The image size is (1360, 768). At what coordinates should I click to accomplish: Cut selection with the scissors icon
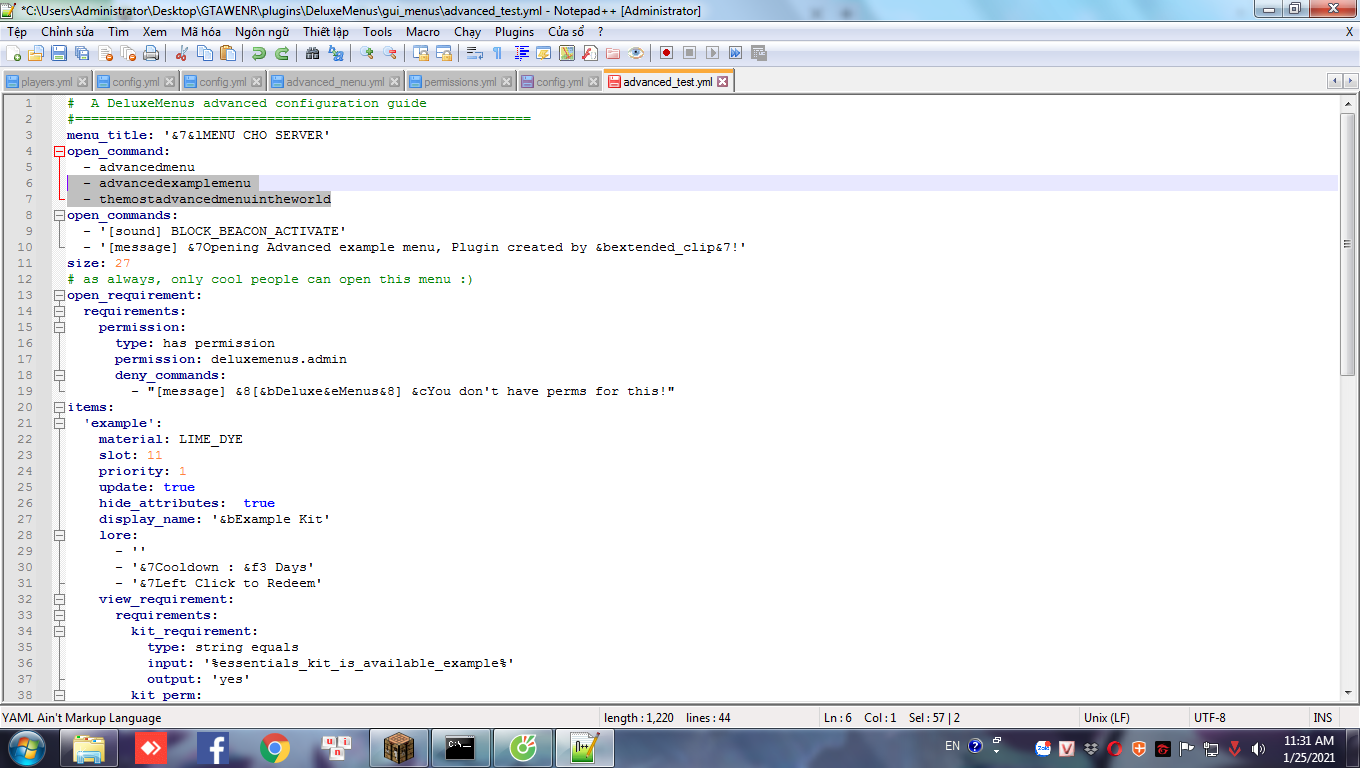coord(182,53)
